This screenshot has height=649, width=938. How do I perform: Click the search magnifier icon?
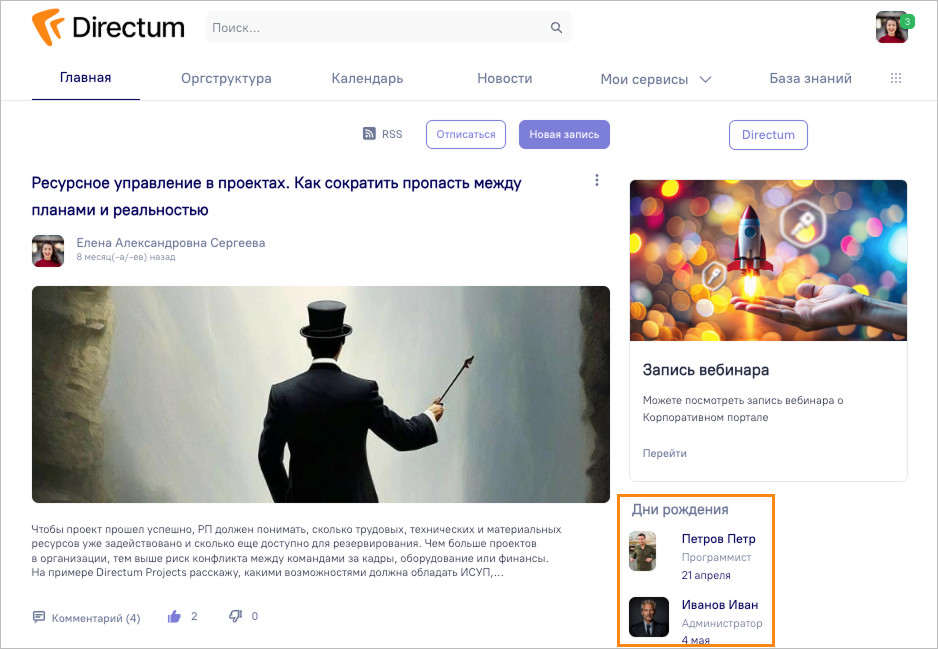556,28
